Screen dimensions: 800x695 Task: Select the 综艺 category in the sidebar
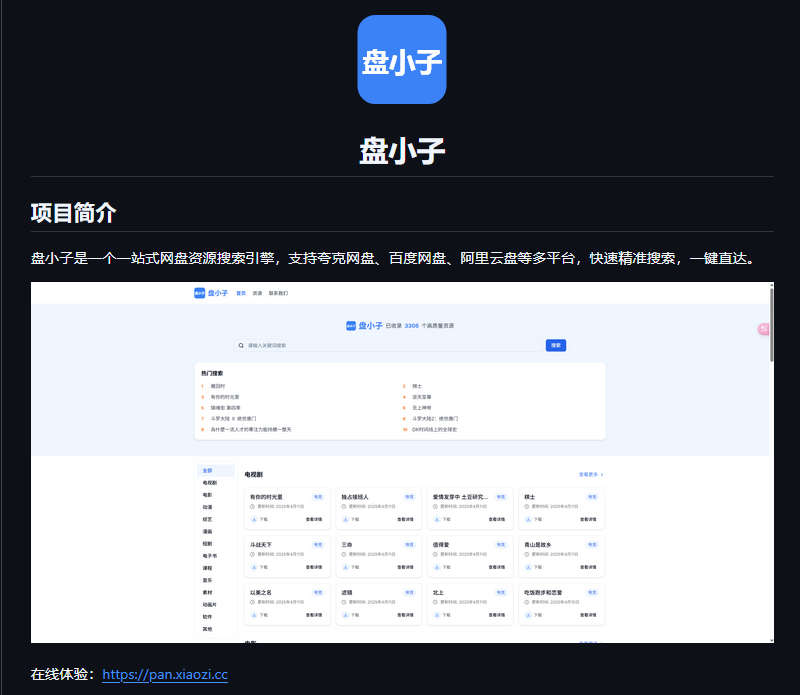(x=207, y=519)
